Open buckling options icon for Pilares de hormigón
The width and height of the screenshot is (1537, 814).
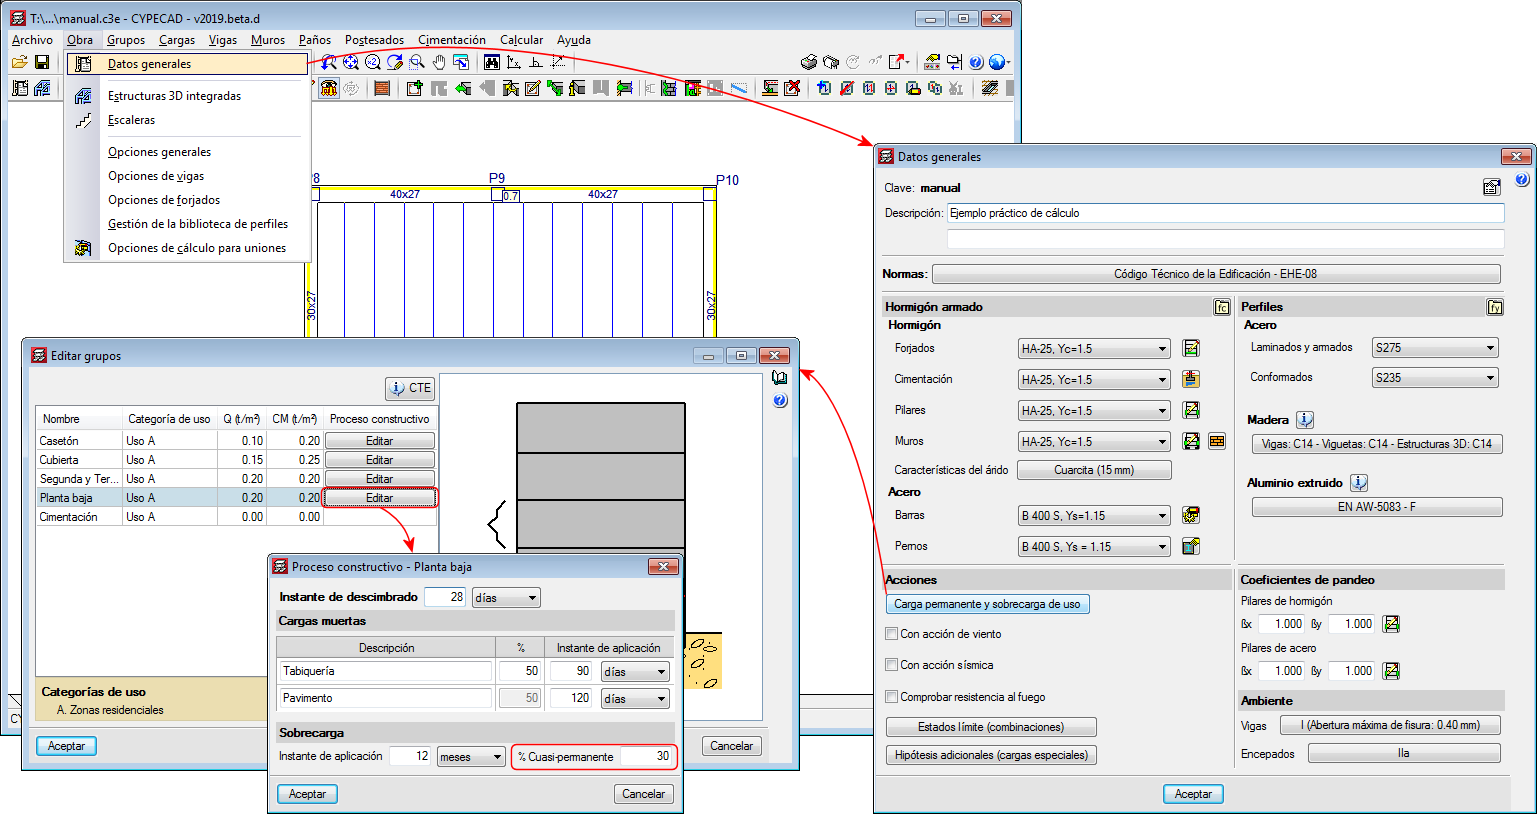pos(1391,624)
